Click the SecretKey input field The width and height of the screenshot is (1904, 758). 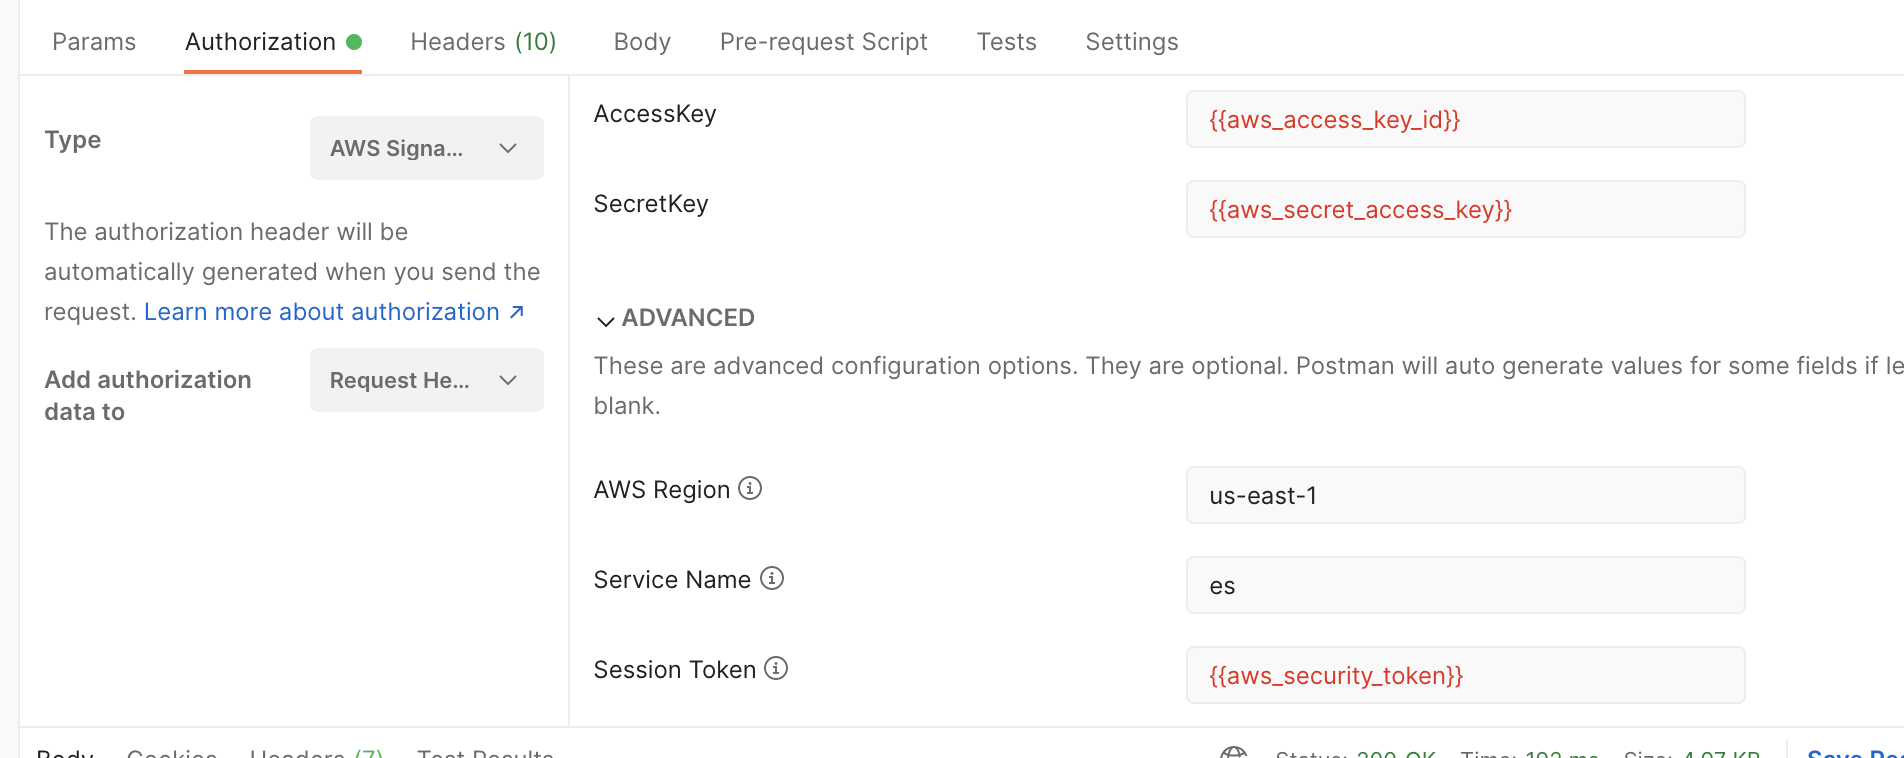pyautogui.click(x=1466, y=209)
